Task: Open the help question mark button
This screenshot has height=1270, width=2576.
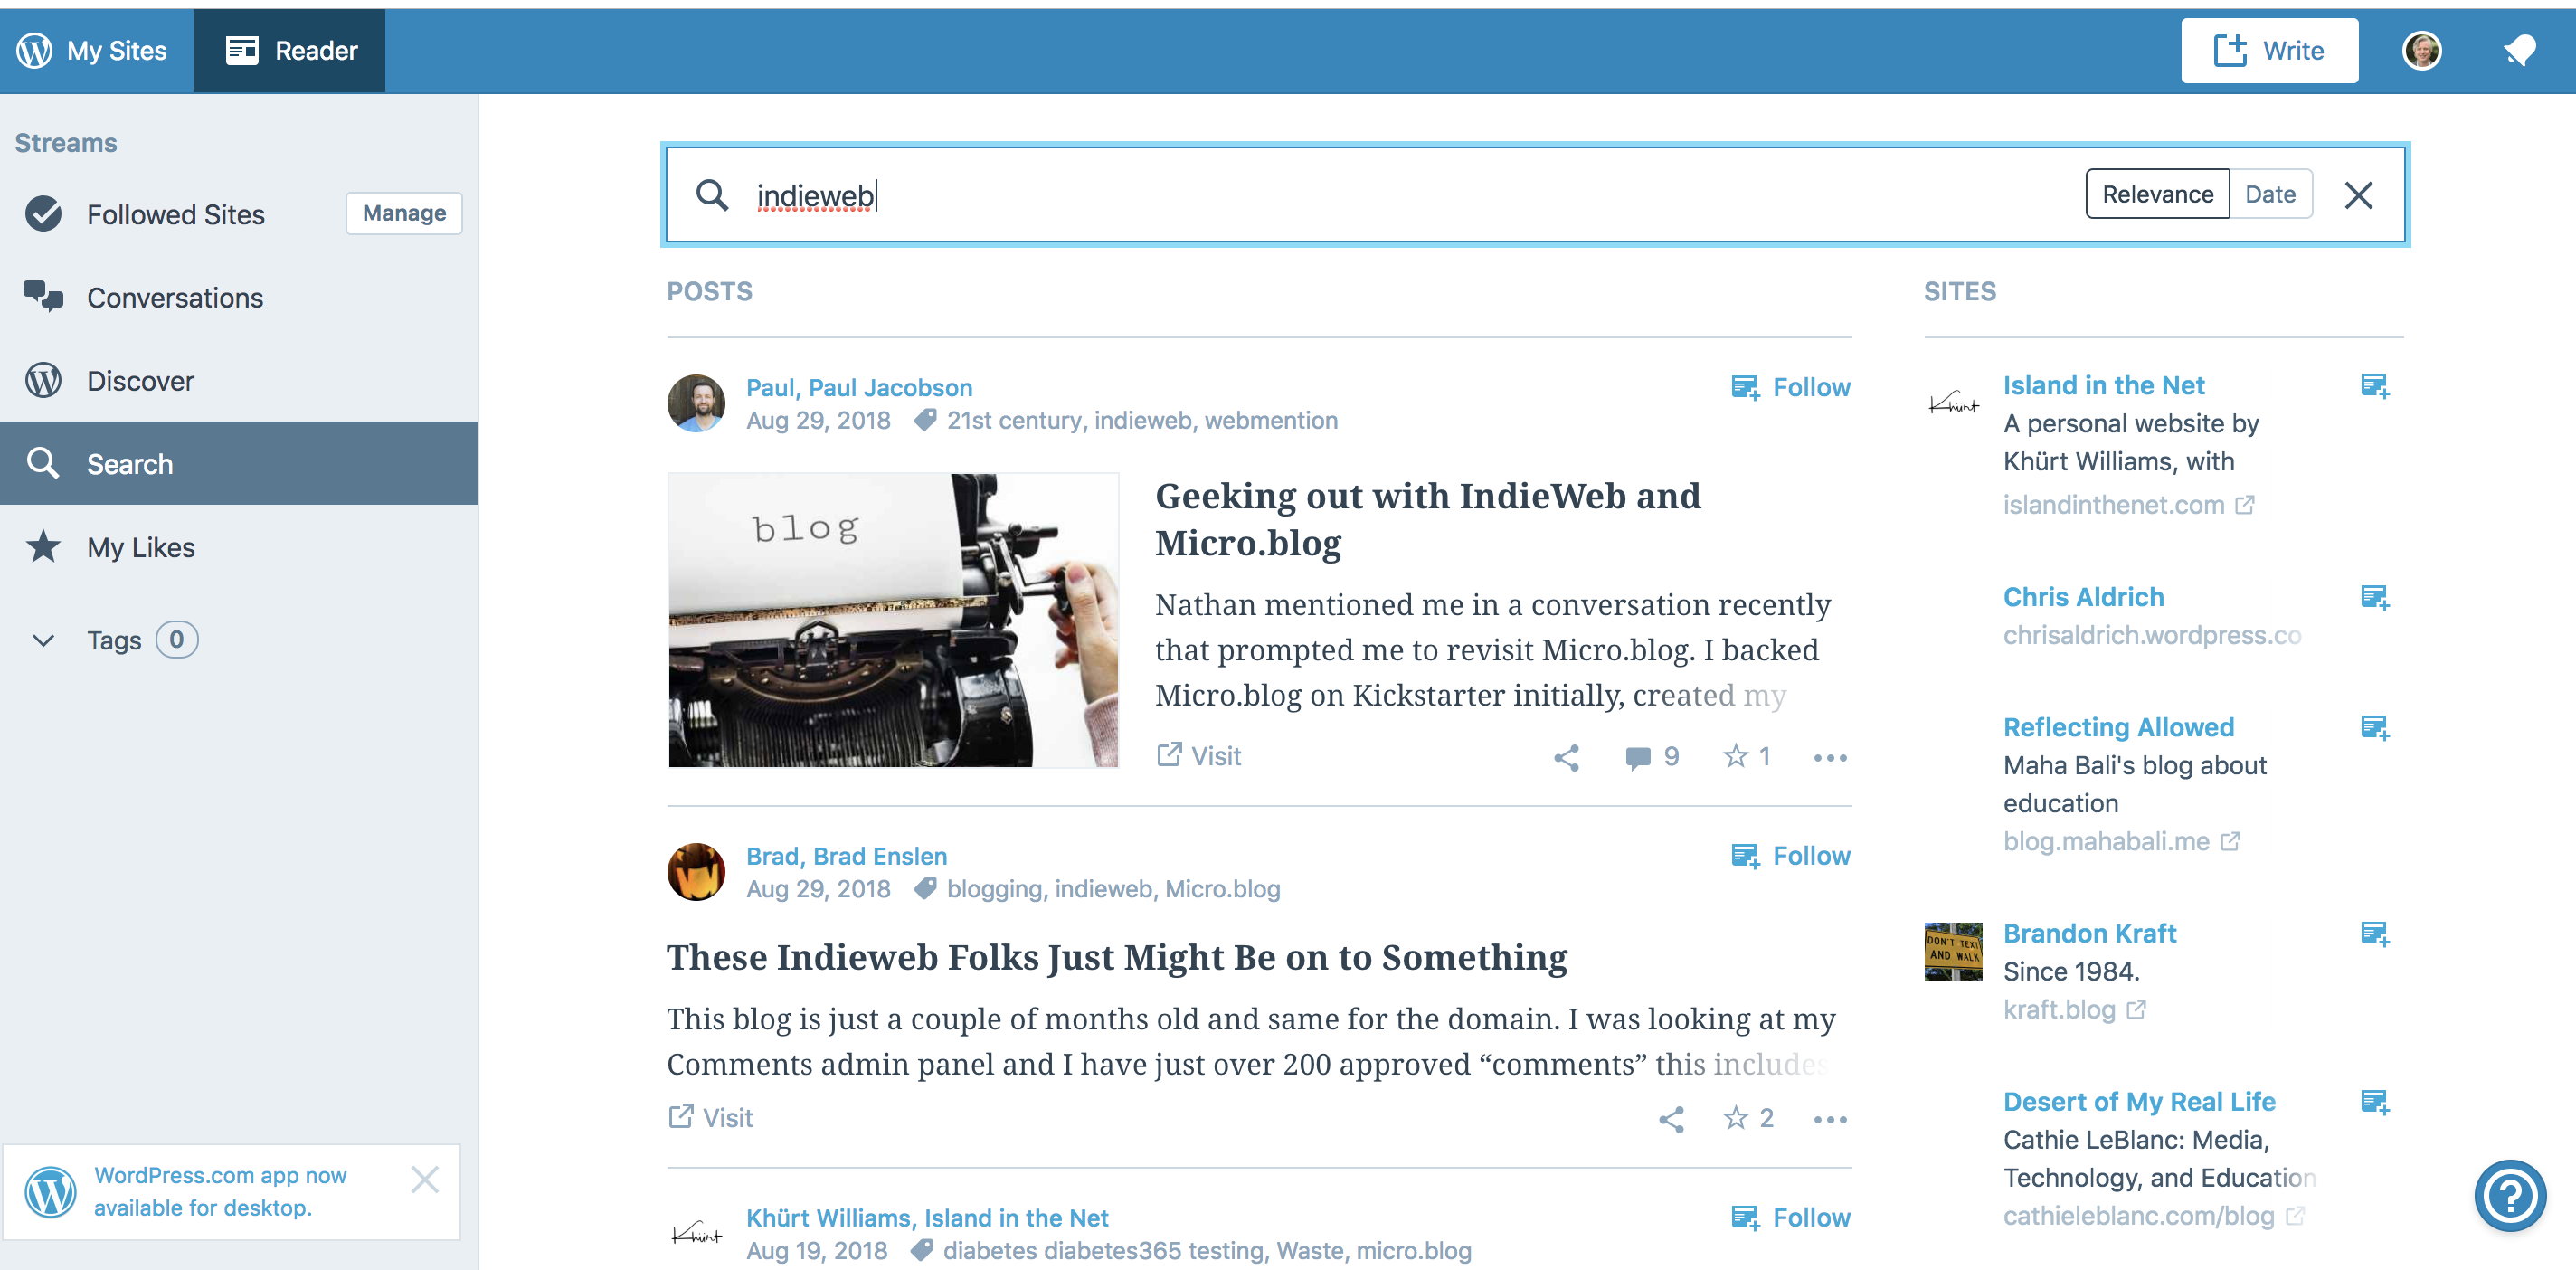Action: pos(2510,1195)
